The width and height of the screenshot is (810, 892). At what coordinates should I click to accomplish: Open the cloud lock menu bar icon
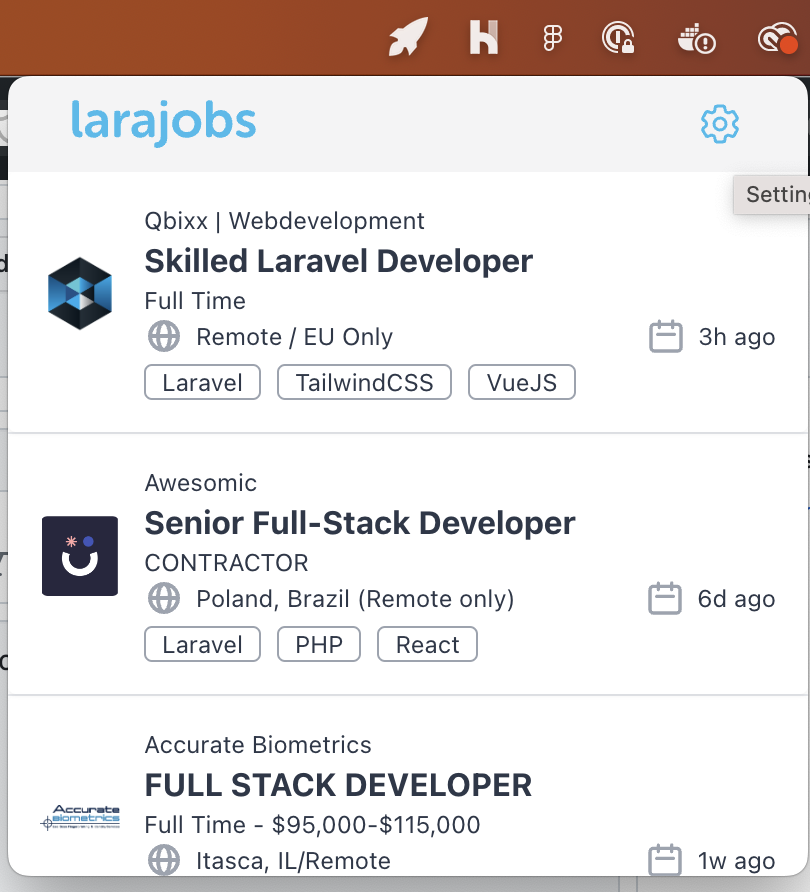tap(618, 38)
